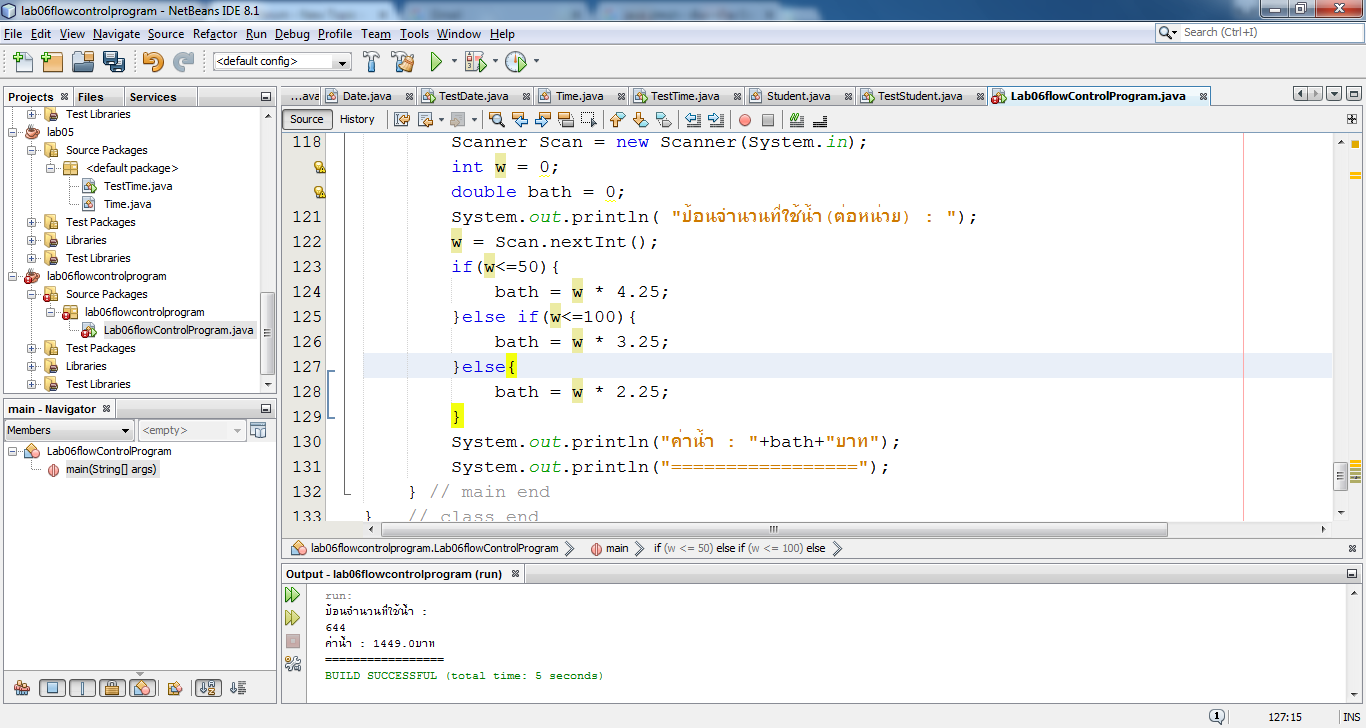
Task: Click the hint lightbulb on line 119
Action: (320, 167)
